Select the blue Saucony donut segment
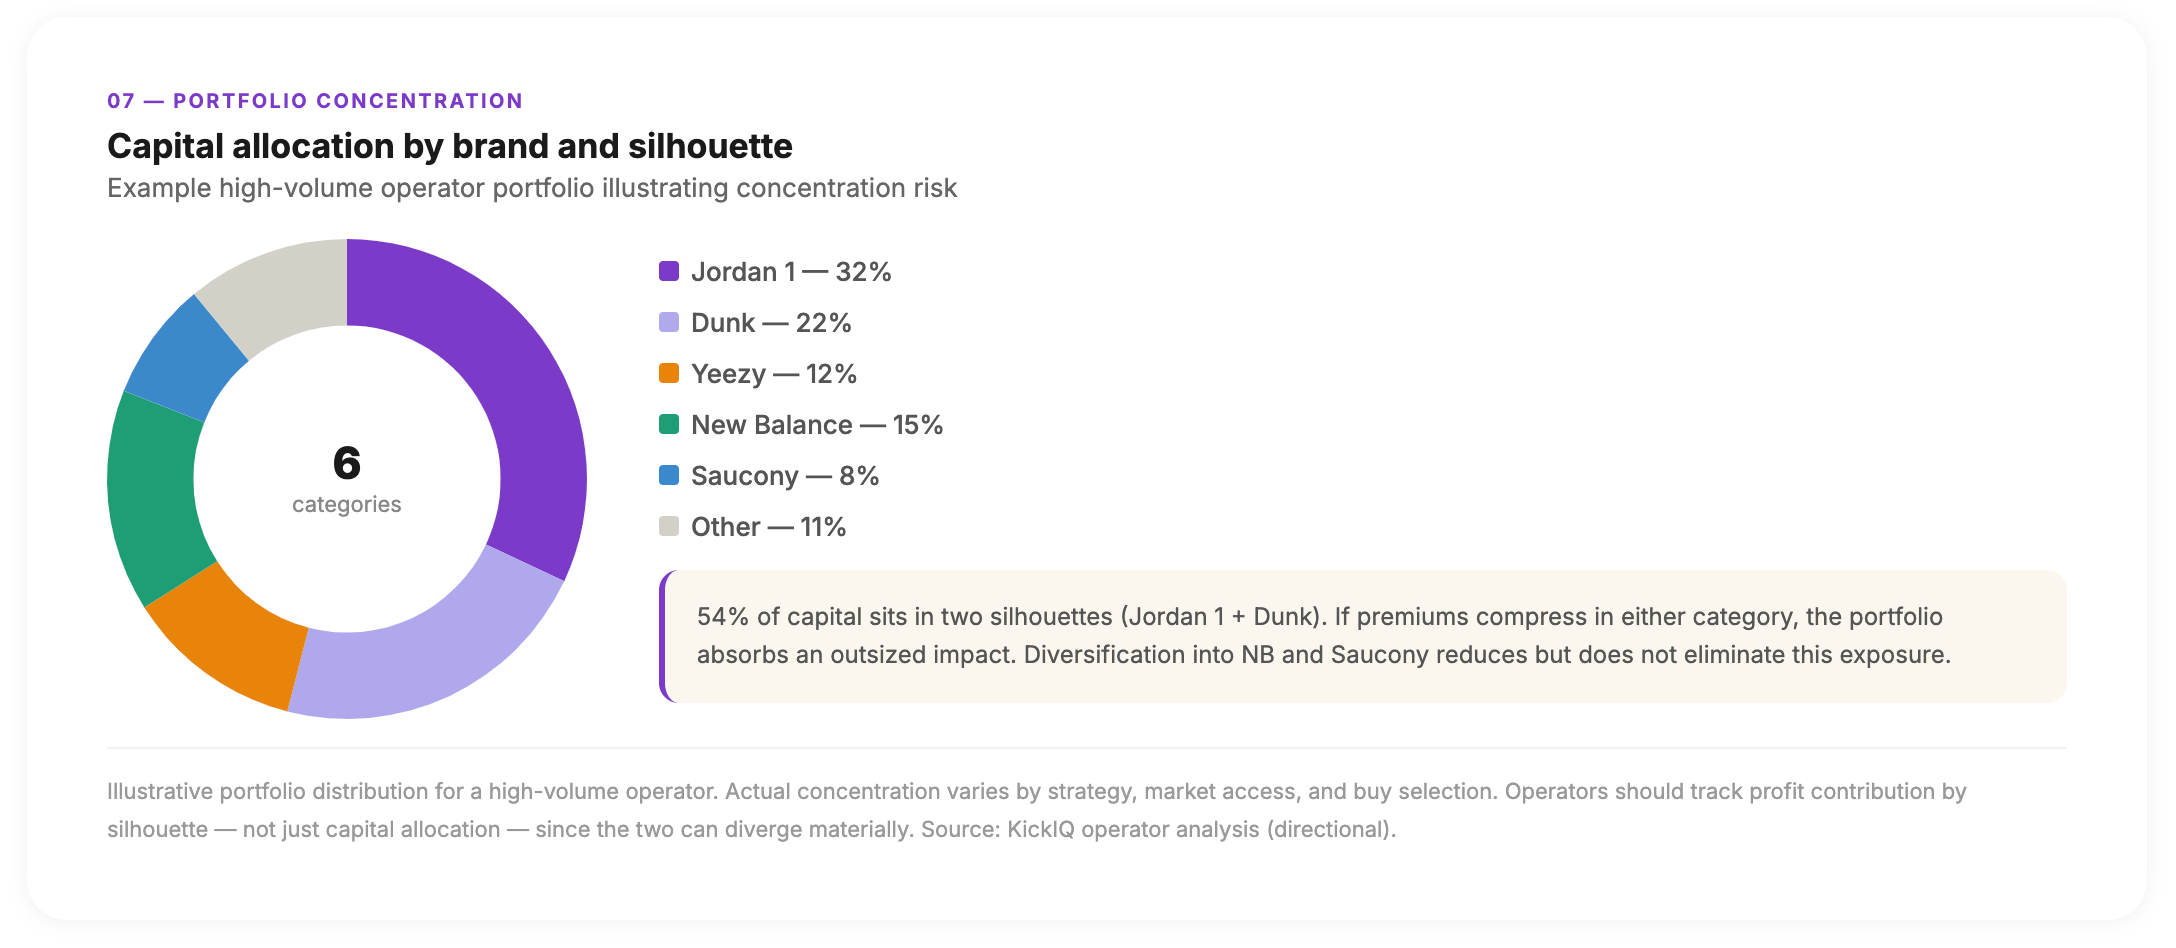 pyautogui.click(x=187, y=358)
